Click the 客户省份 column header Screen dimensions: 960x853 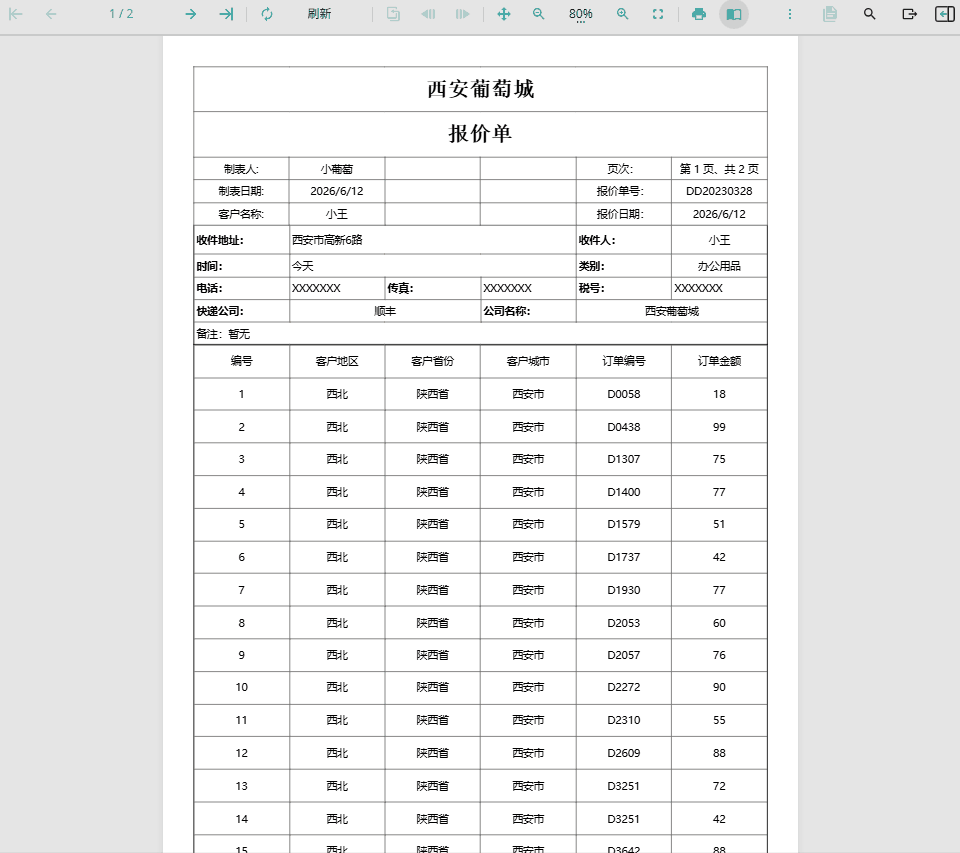click(432, 361)
